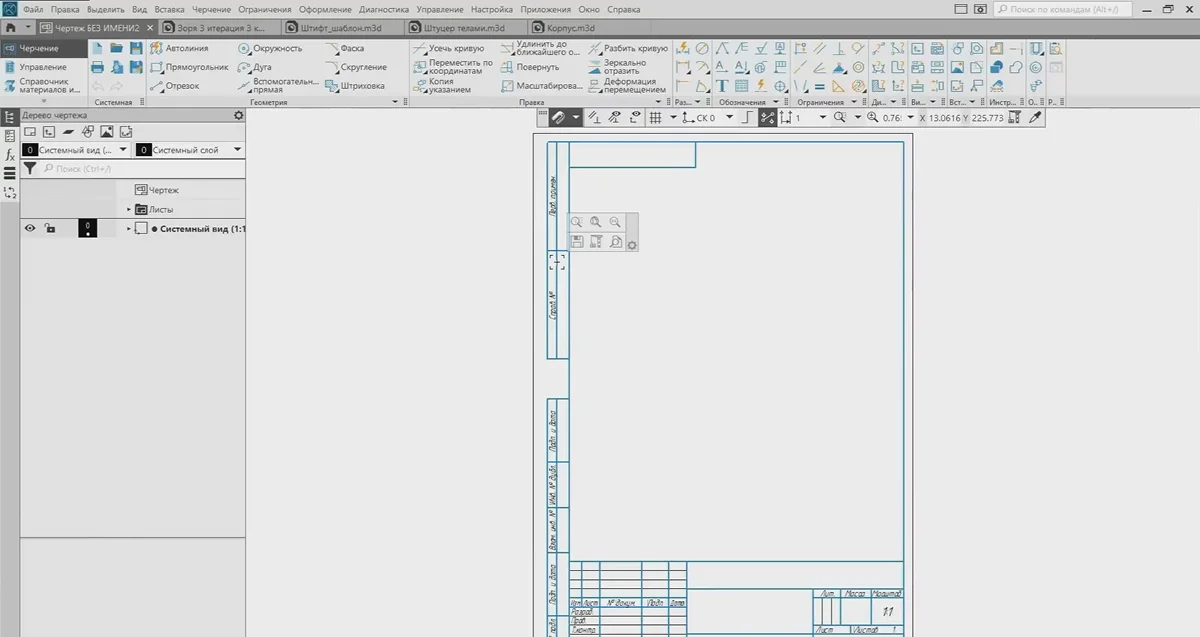Open the Диагностика menu
The image size is (1200, 637).
pyautogui.click(x=383, y=9)
